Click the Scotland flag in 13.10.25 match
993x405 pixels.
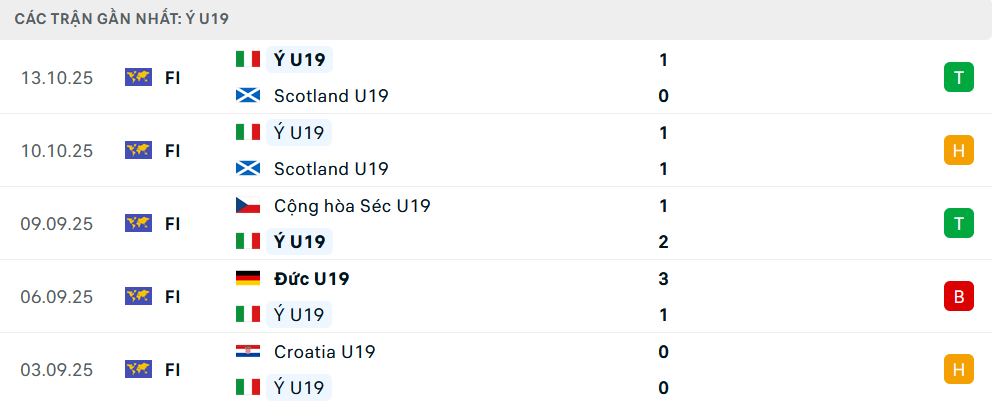tap(248, 96)
